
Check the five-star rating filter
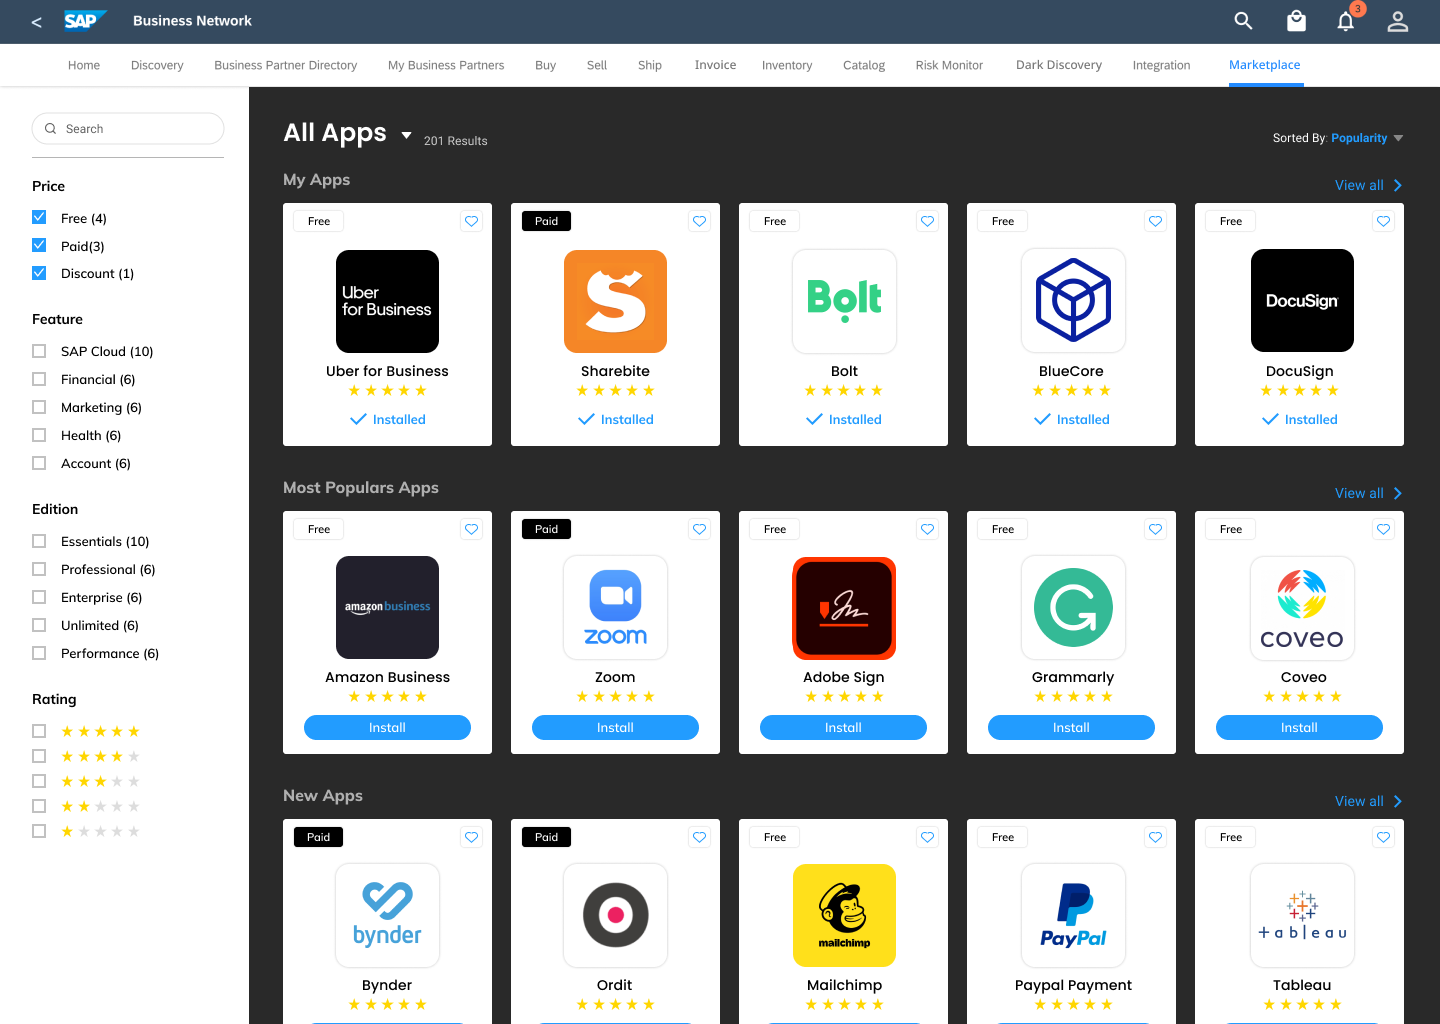tap(39, 731)
